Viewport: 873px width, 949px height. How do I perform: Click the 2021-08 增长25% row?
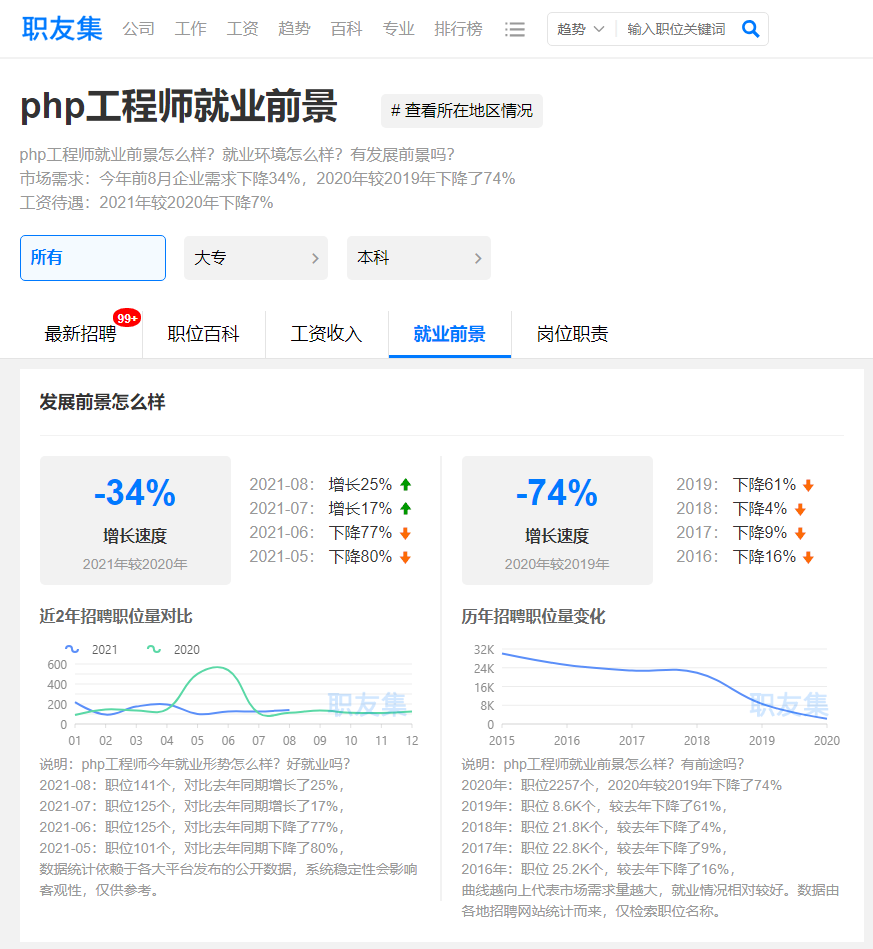(x=331, y=485)
